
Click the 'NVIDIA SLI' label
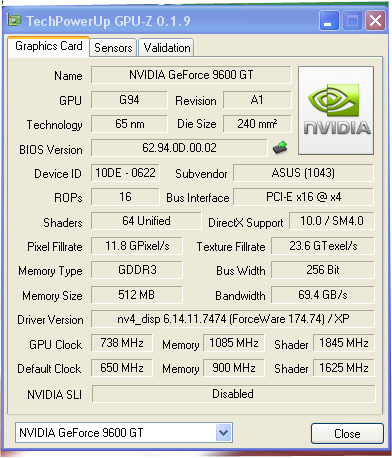[x=54, y=395]
